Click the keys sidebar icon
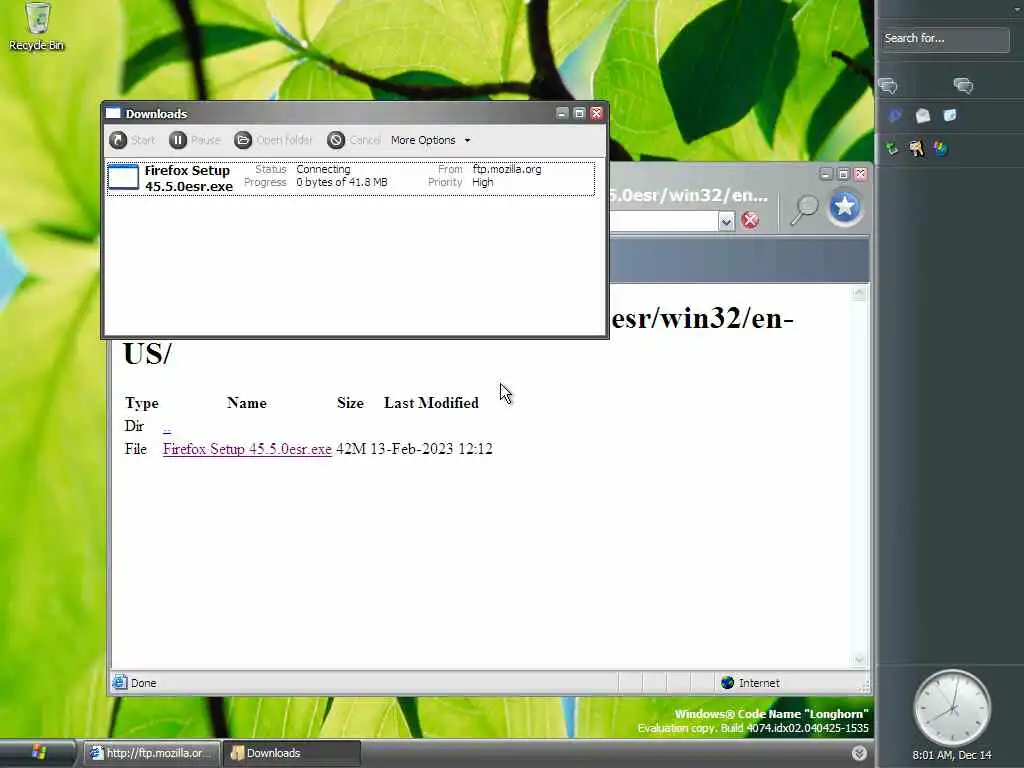Image resolution: width=1024 pixels, height=768 pixels. [x=917, y=148]
